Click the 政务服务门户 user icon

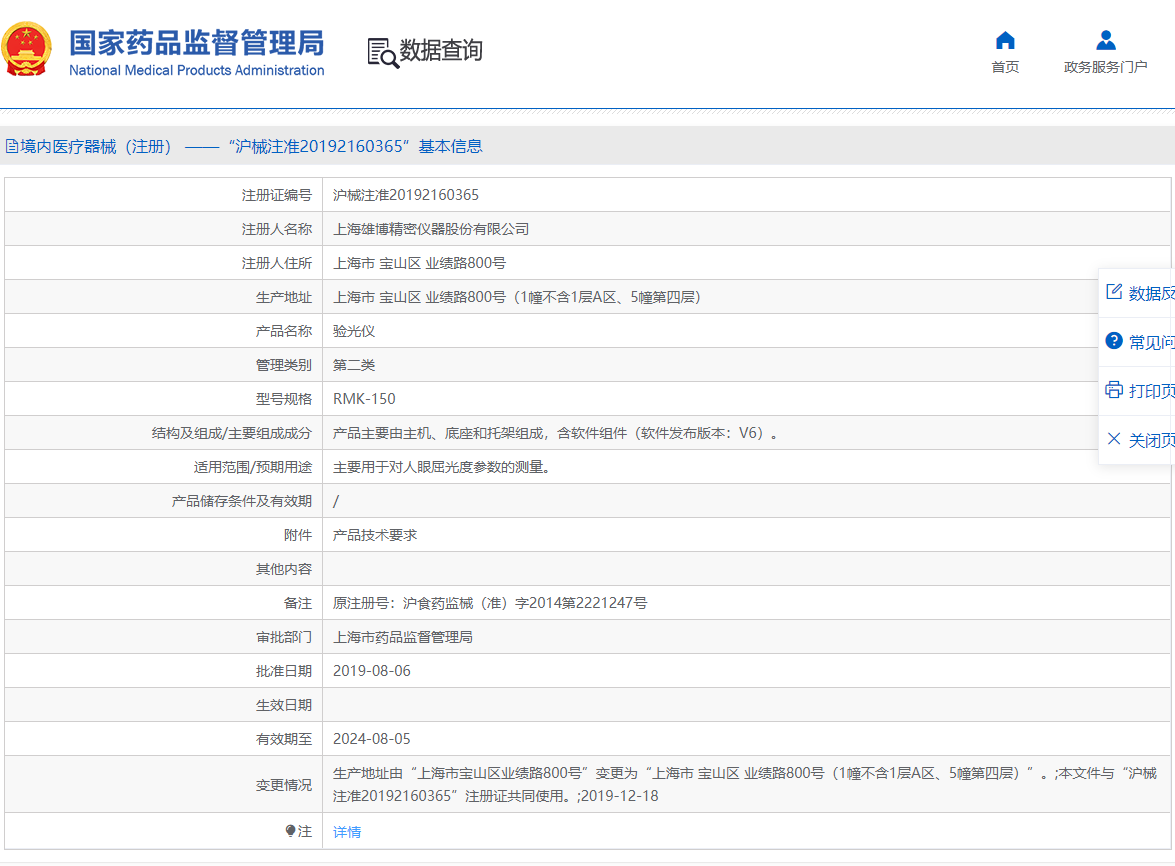click(1105, 40)
